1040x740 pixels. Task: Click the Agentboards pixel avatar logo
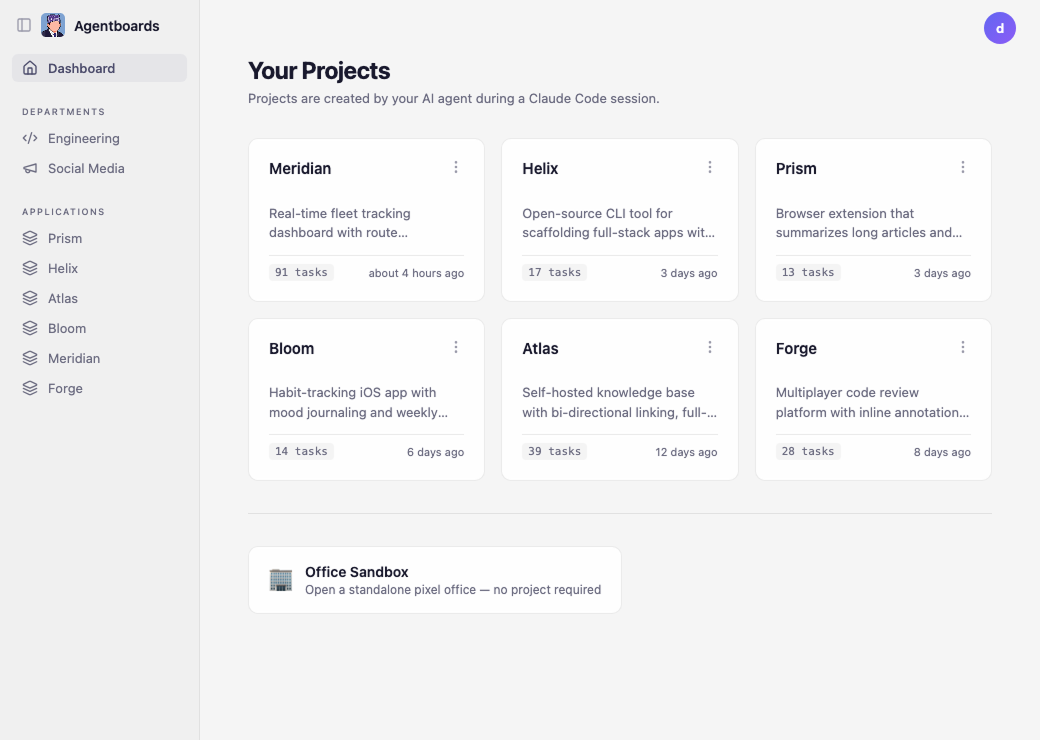[x=52, y=25]
